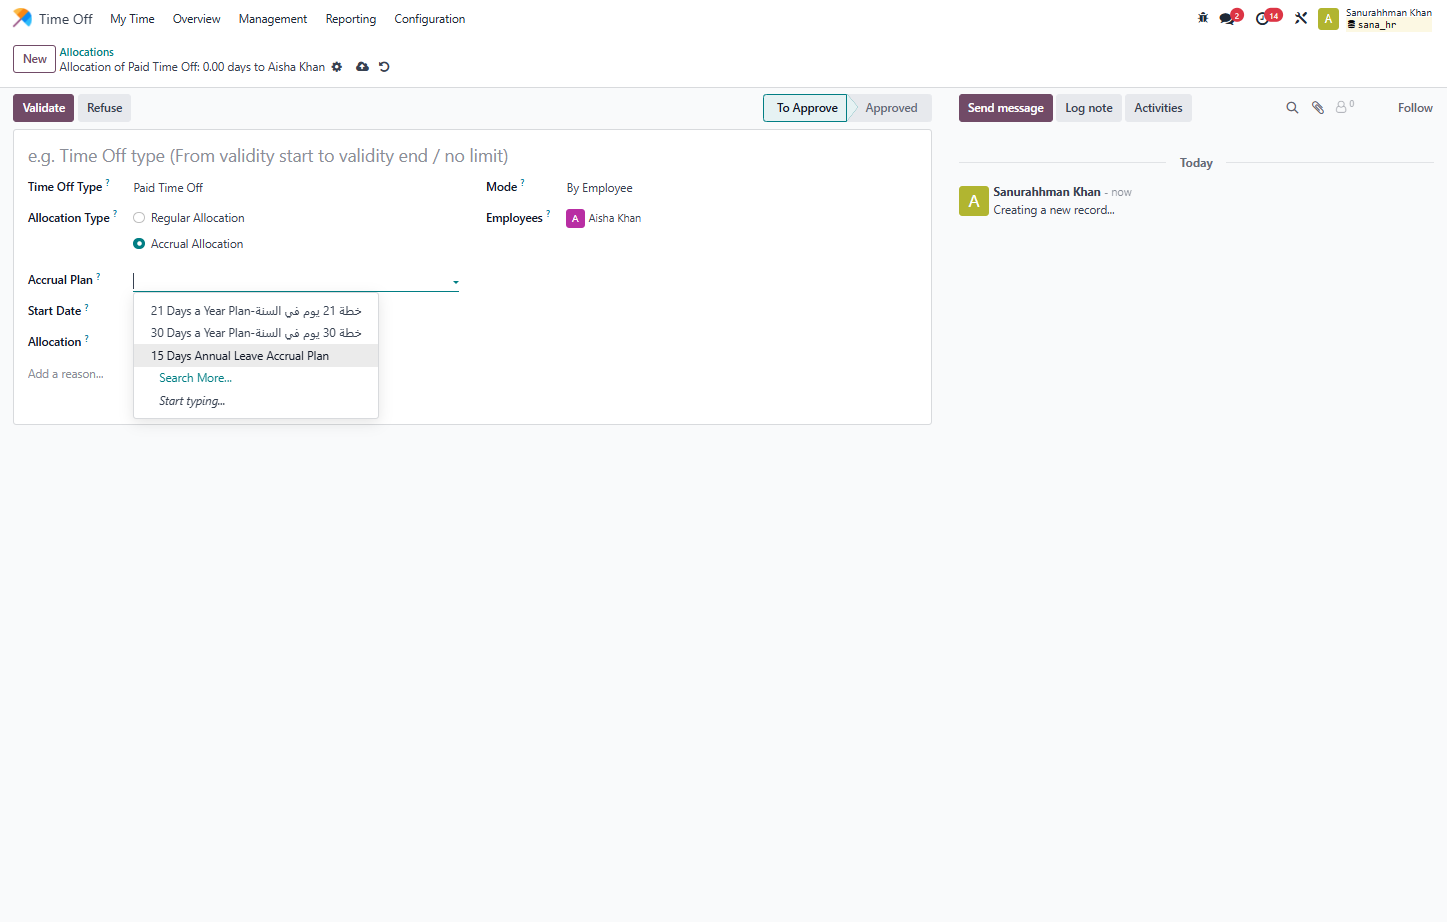This screenshot has width=1447, height=922.
Task: Open the conversations messages icon
Action: pos(1228,18)
